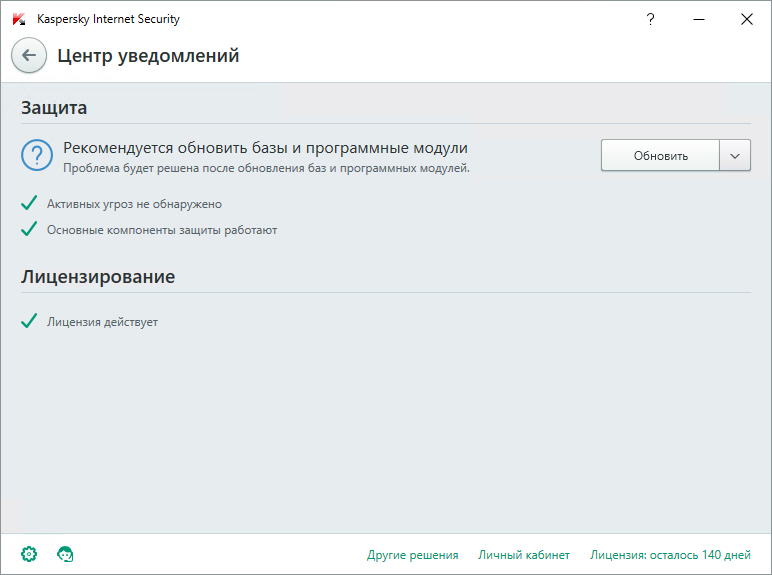Click the checkmark beside "Основные компоненты защиты работают"

(x=29, y=230)
